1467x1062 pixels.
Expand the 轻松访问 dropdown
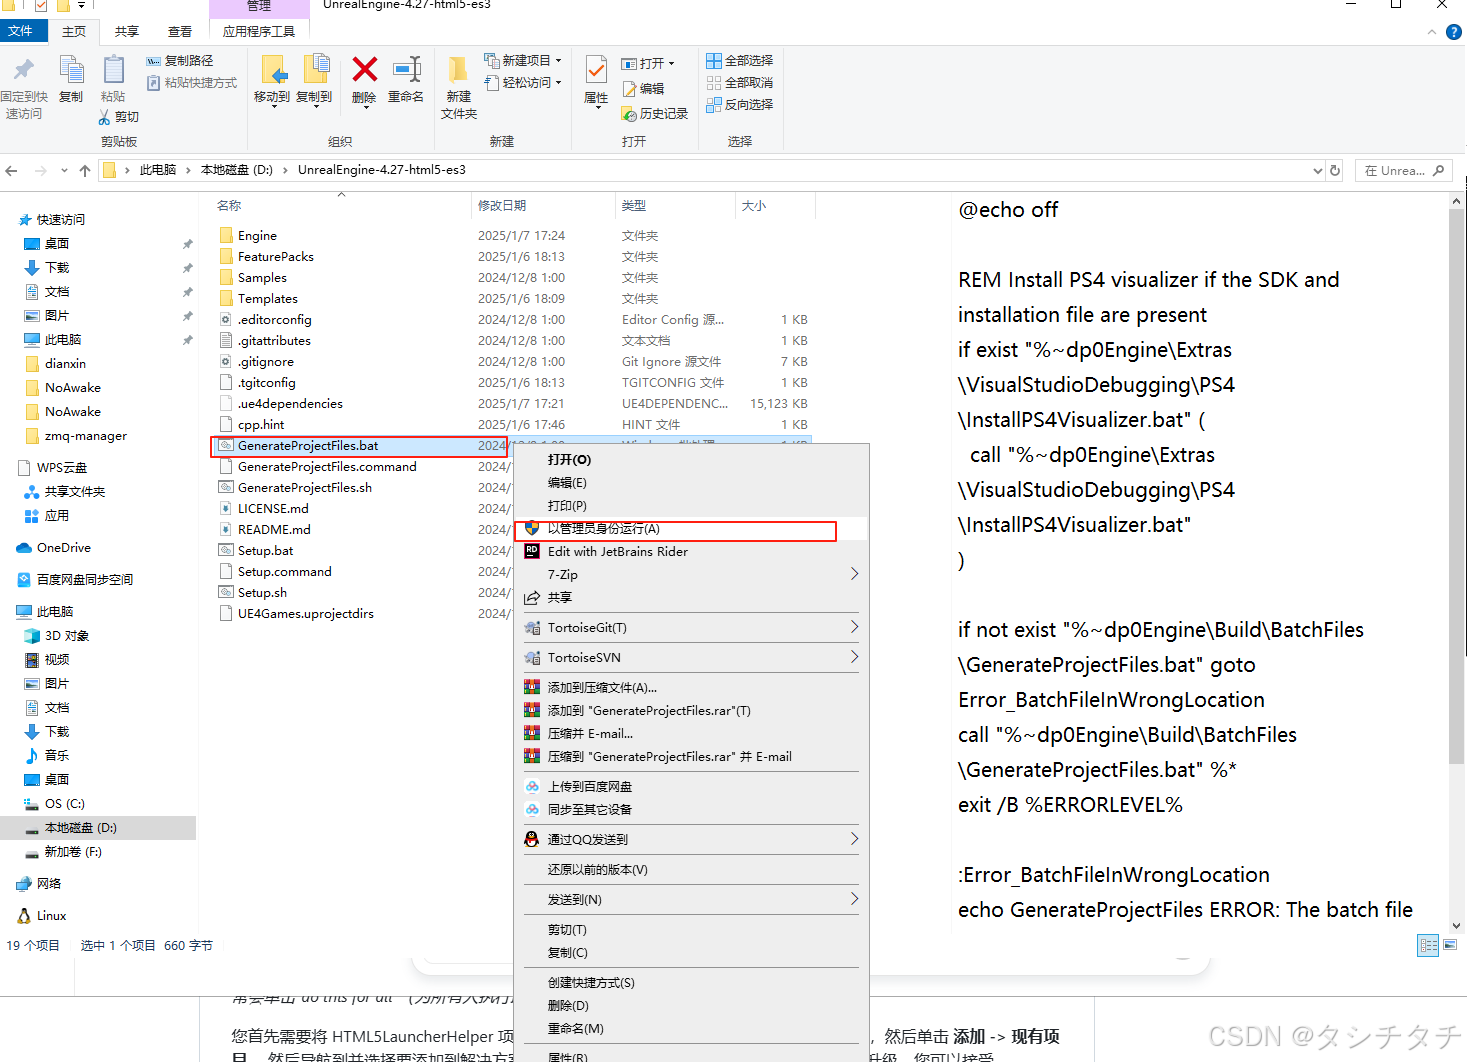click(x=557, y=82)
